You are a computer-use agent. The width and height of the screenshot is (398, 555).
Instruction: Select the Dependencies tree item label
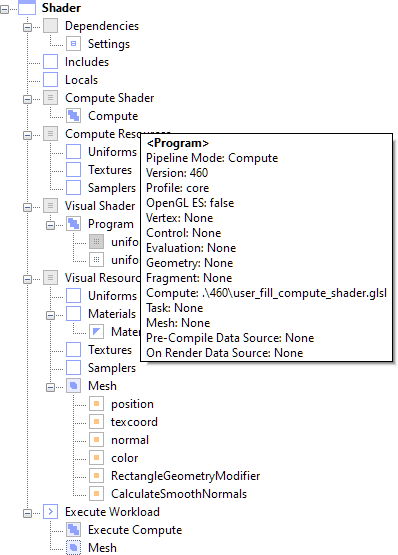102,26
